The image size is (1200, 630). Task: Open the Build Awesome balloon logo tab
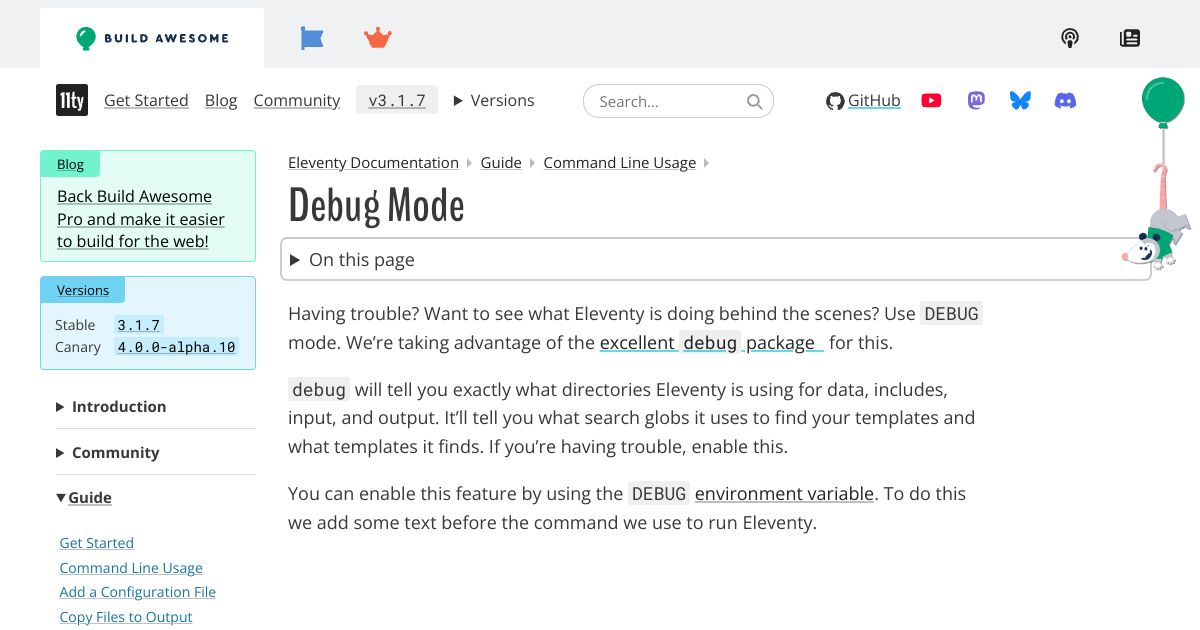click(152, 38)
